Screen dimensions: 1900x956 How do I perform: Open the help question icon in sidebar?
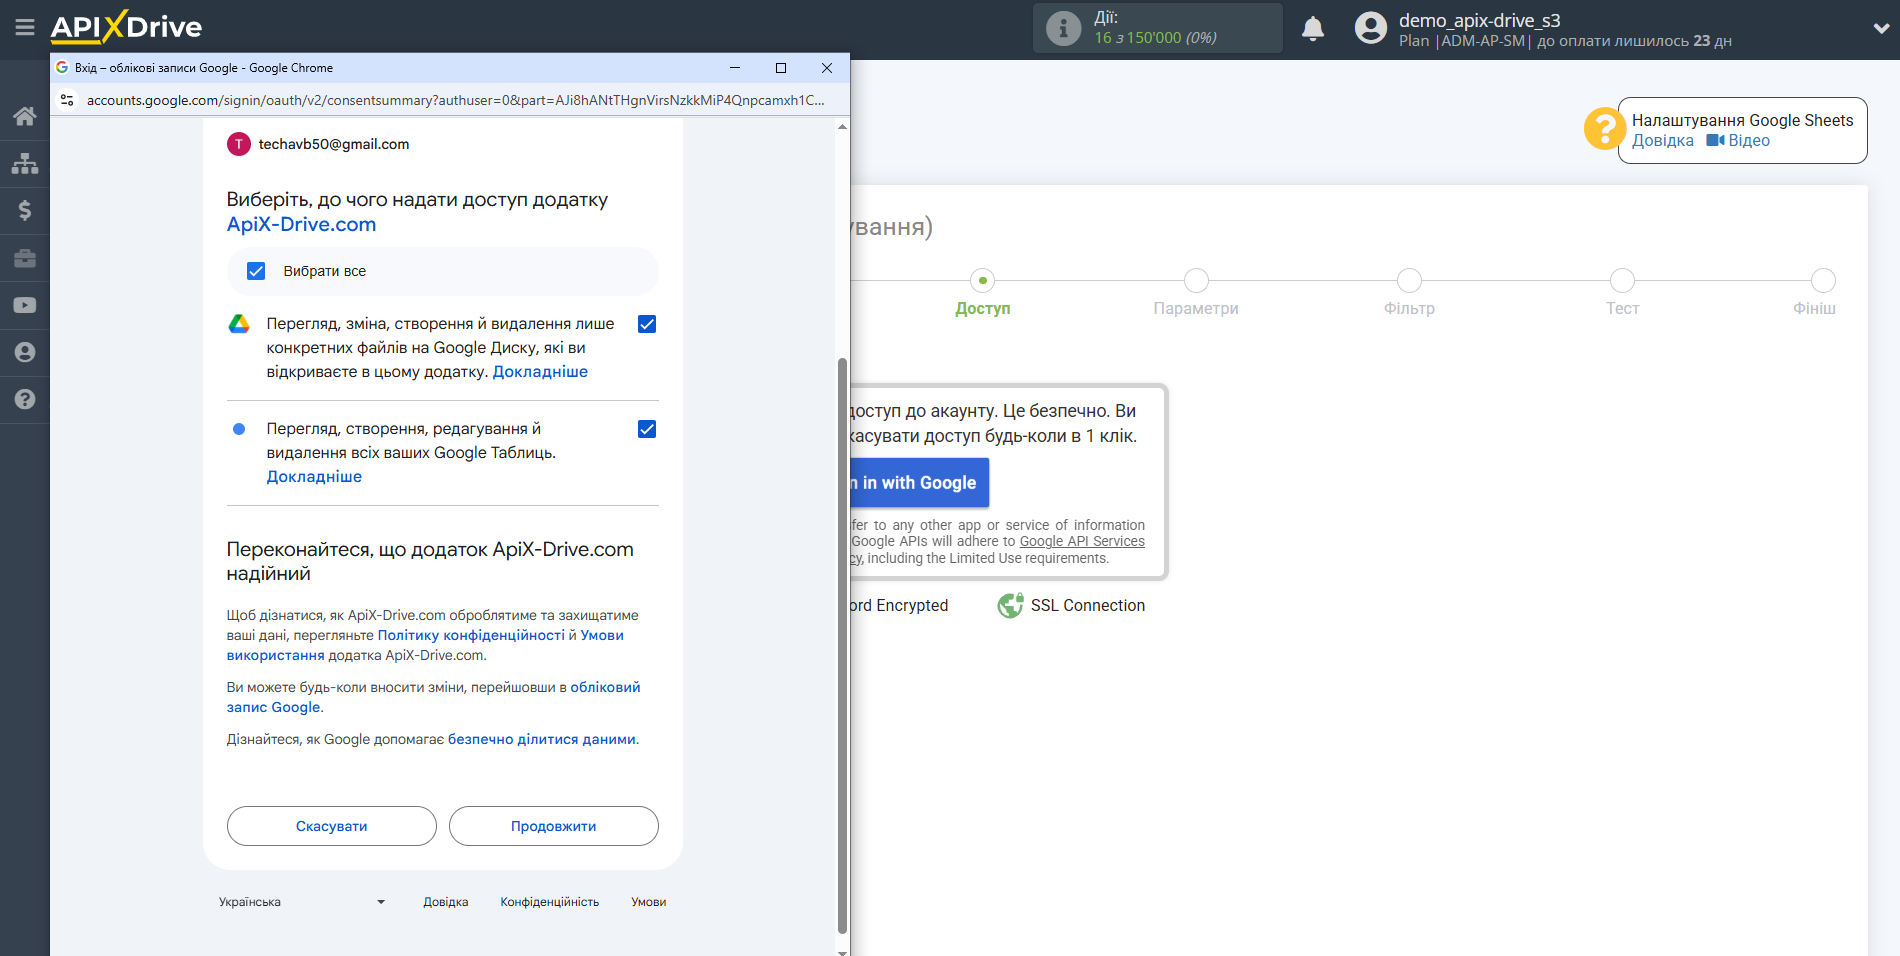click(25, 399)
